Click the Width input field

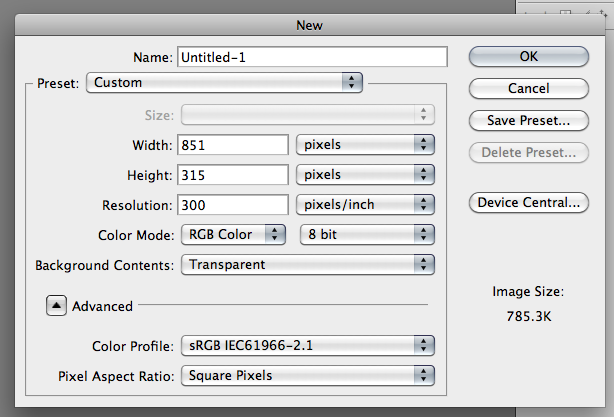[x=233, y=145]
